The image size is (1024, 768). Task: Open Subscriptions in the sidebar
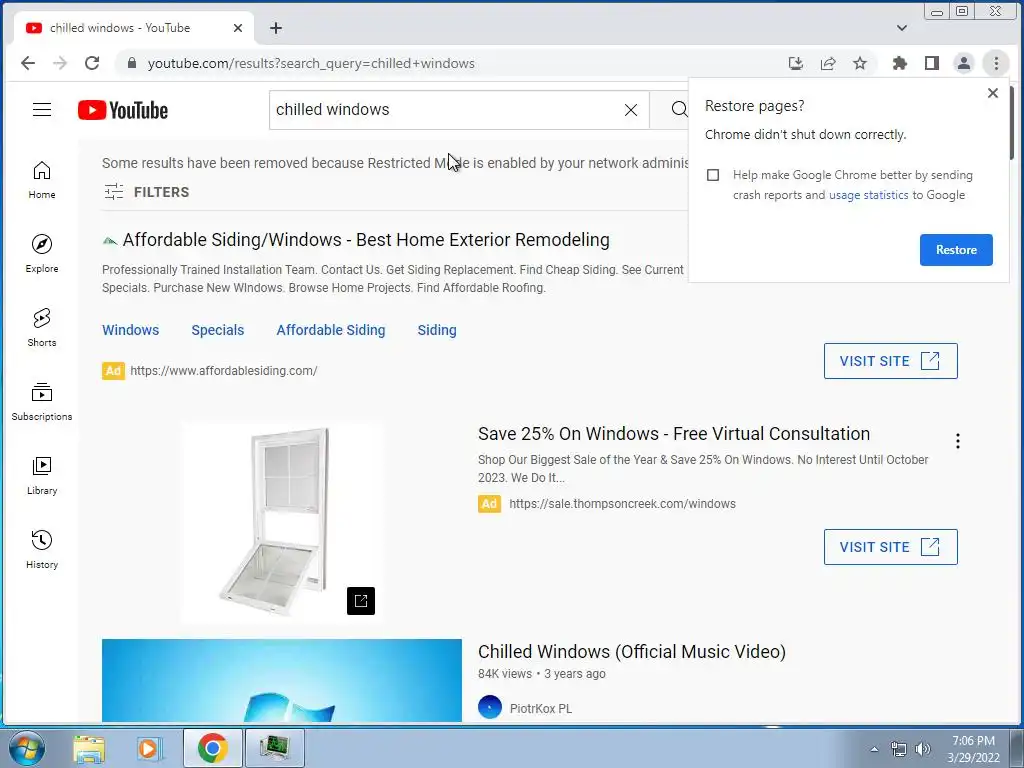click(x=42, y=401)
